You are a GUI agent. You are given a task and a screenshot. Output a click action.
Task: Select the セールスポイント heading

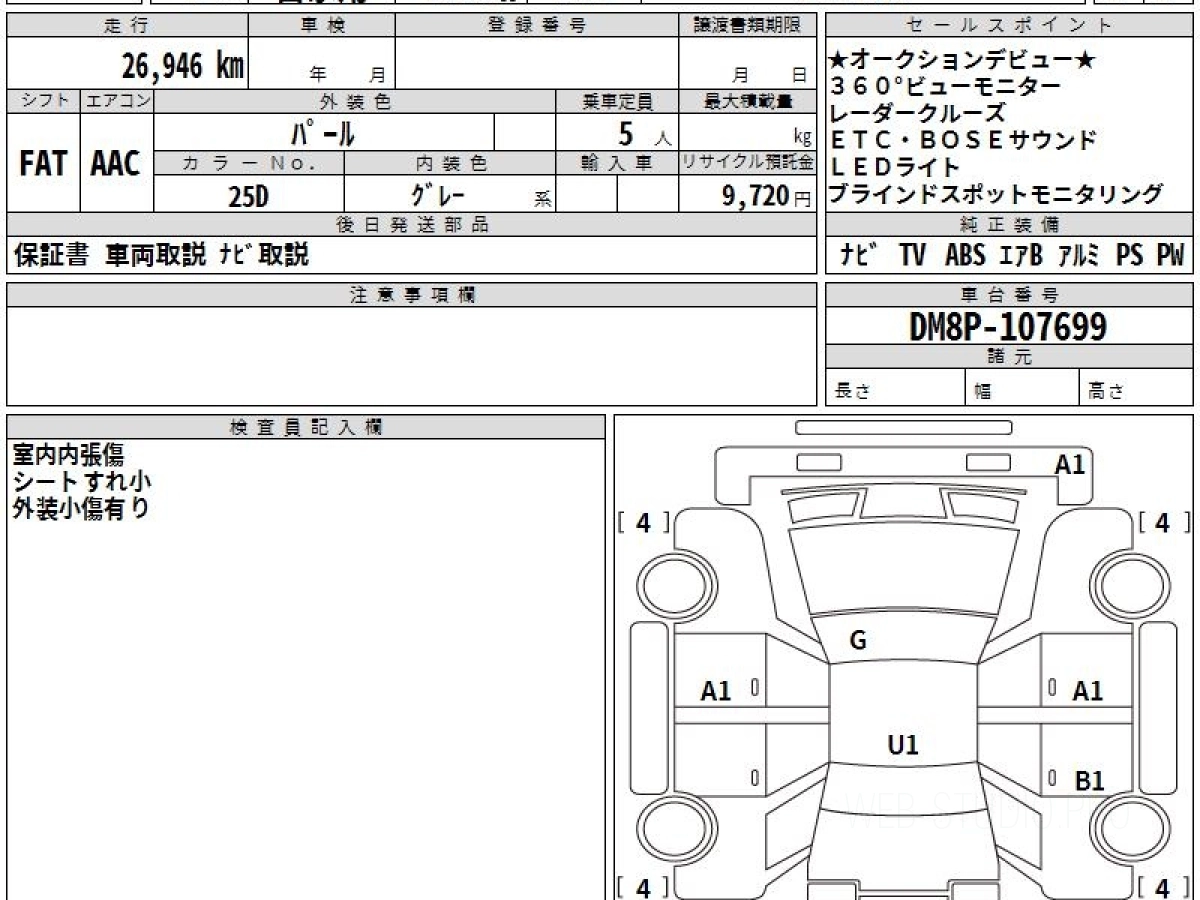pyautogui.click(x=1010, y=26)
